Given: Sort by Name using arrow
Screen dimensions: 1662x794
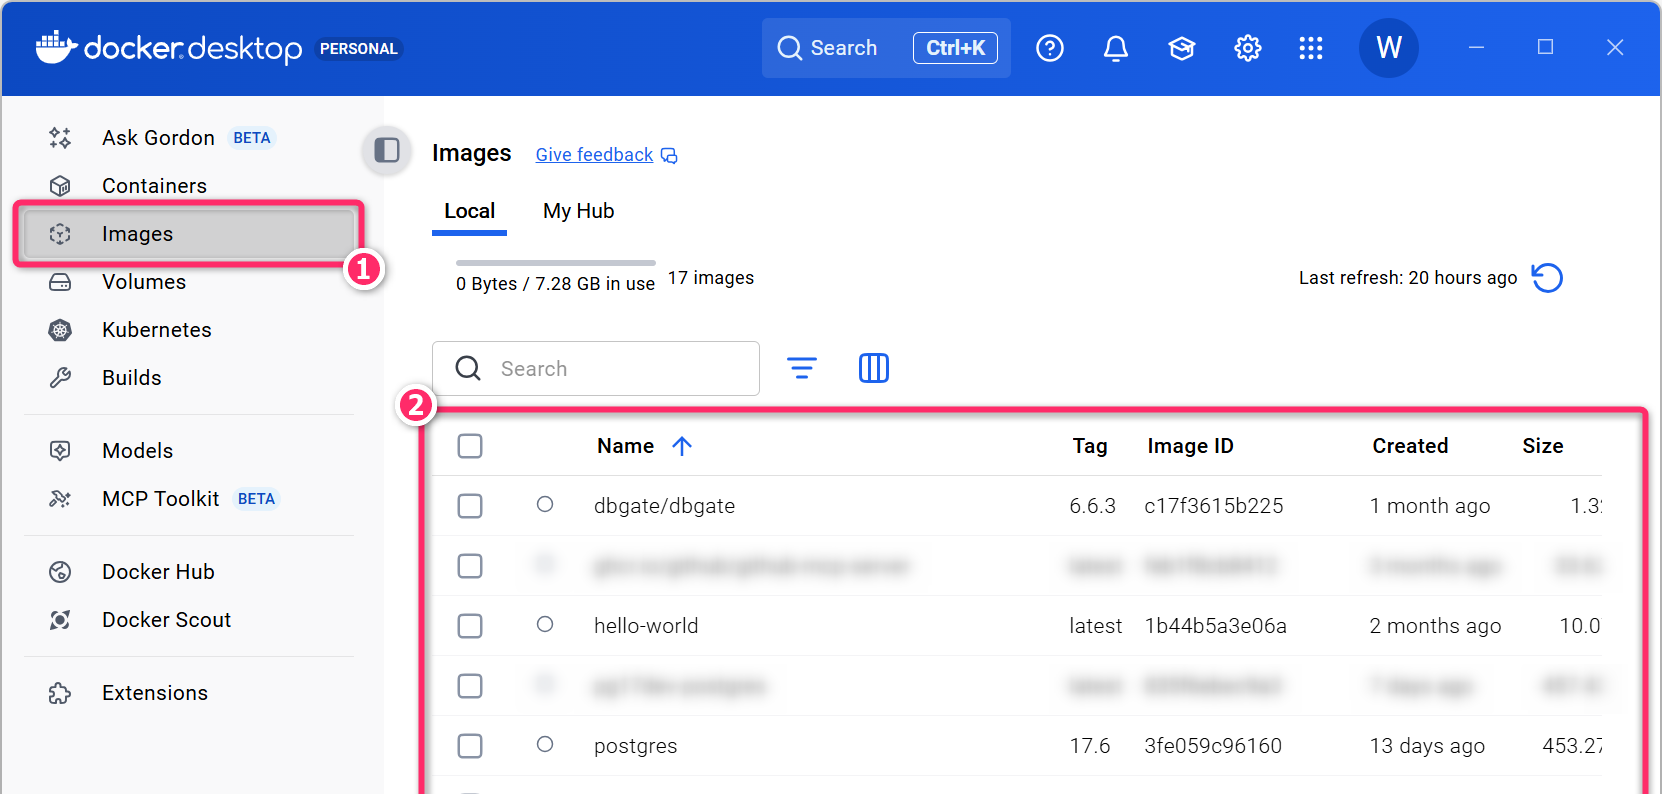Looking at the screenshot, I should point(682,446).
